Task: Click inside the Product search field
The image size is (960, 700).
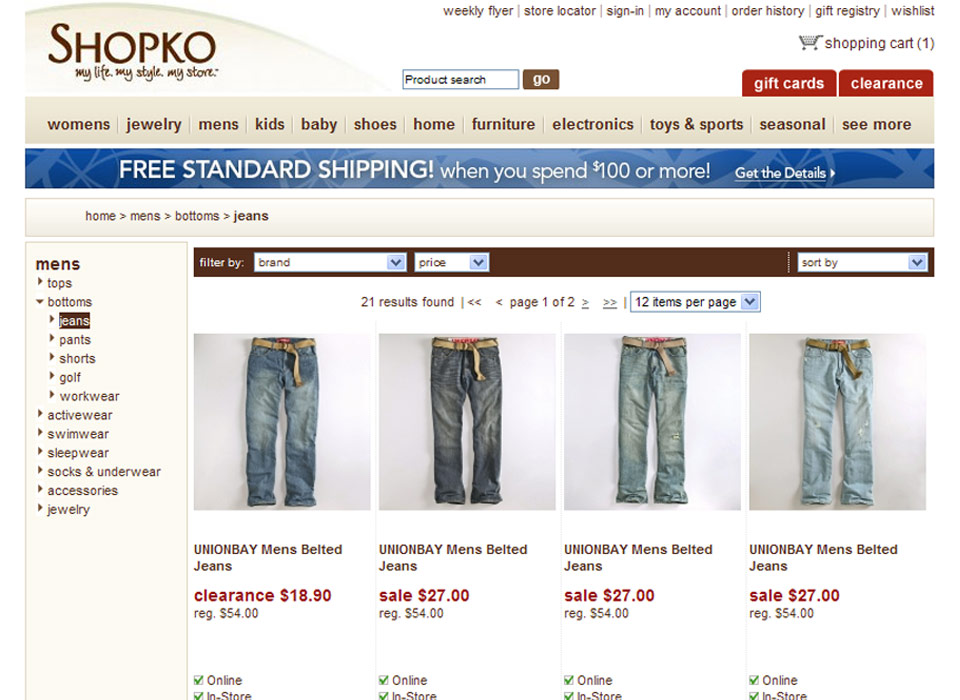Action: pyautogui.click(x=460, y=80)
